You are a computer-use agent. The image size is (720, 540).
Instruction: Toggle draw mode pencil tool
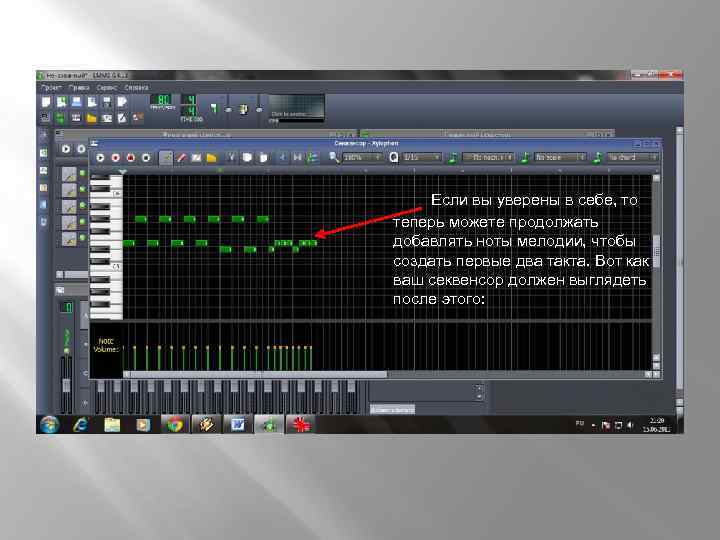(166, 158)
